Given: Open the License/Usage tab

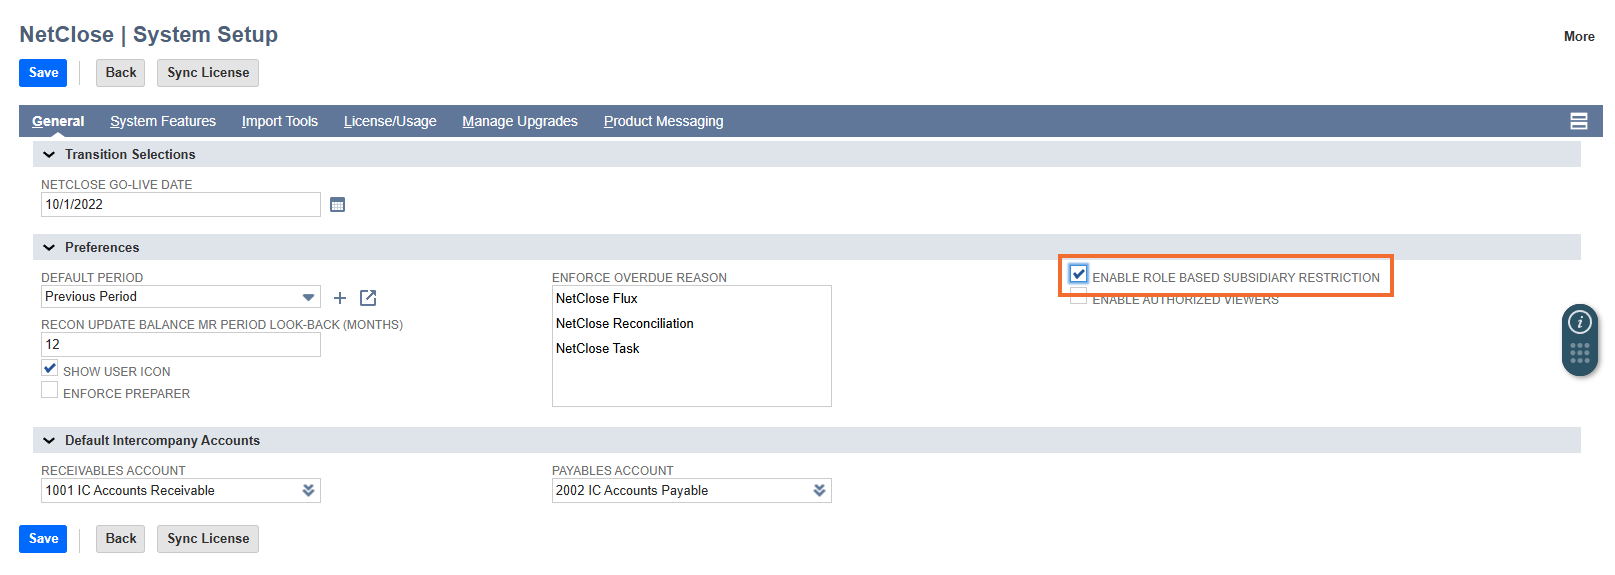Looking at the screenshot, I should 390,121.
